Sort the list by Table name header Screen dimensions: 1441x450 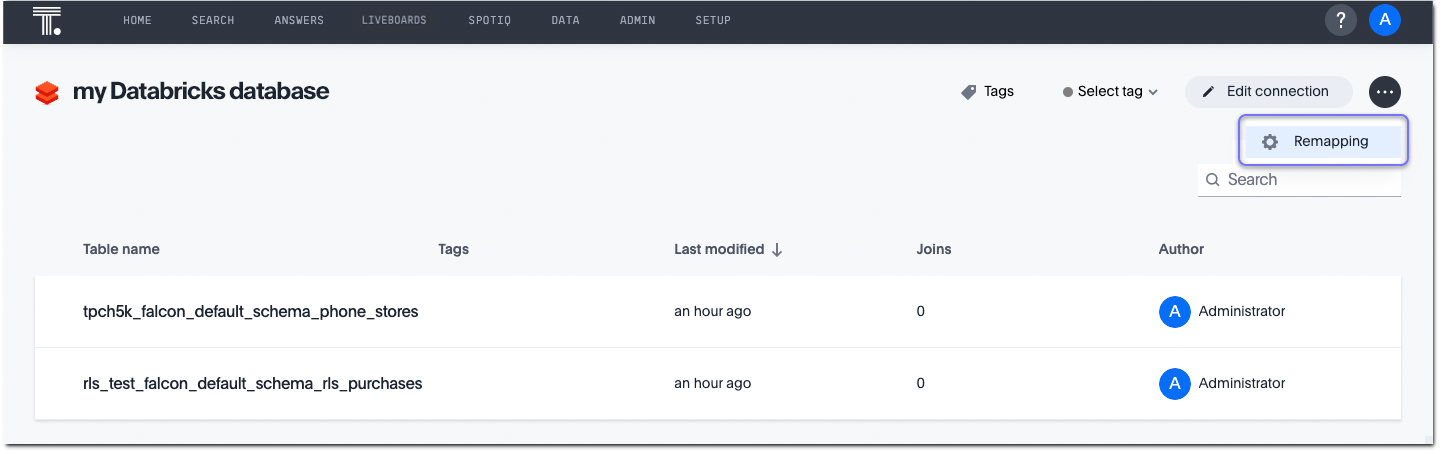[121, 249]
